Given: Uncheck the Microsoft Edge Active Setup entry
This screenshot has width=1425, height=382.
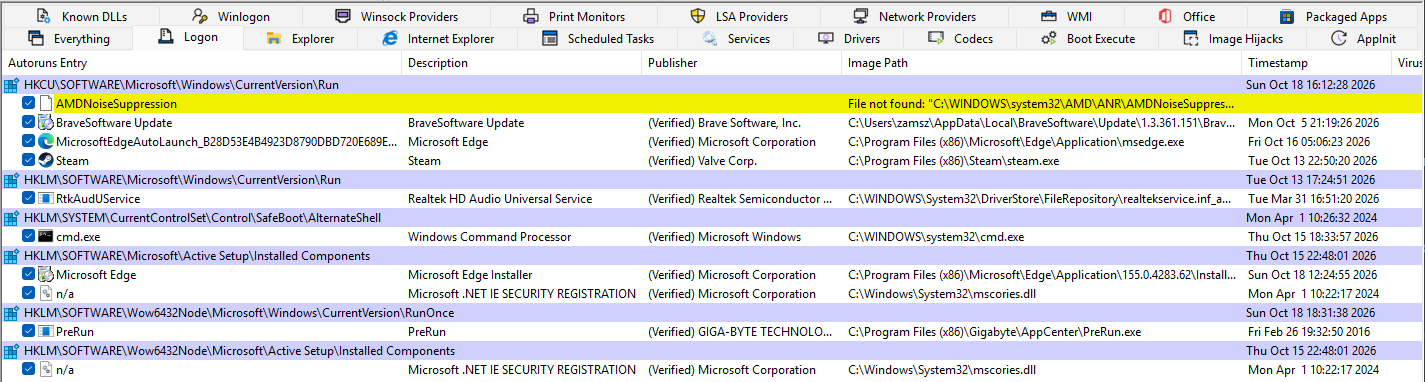Looking at the screenshot, I should click(x=29, y=275).
